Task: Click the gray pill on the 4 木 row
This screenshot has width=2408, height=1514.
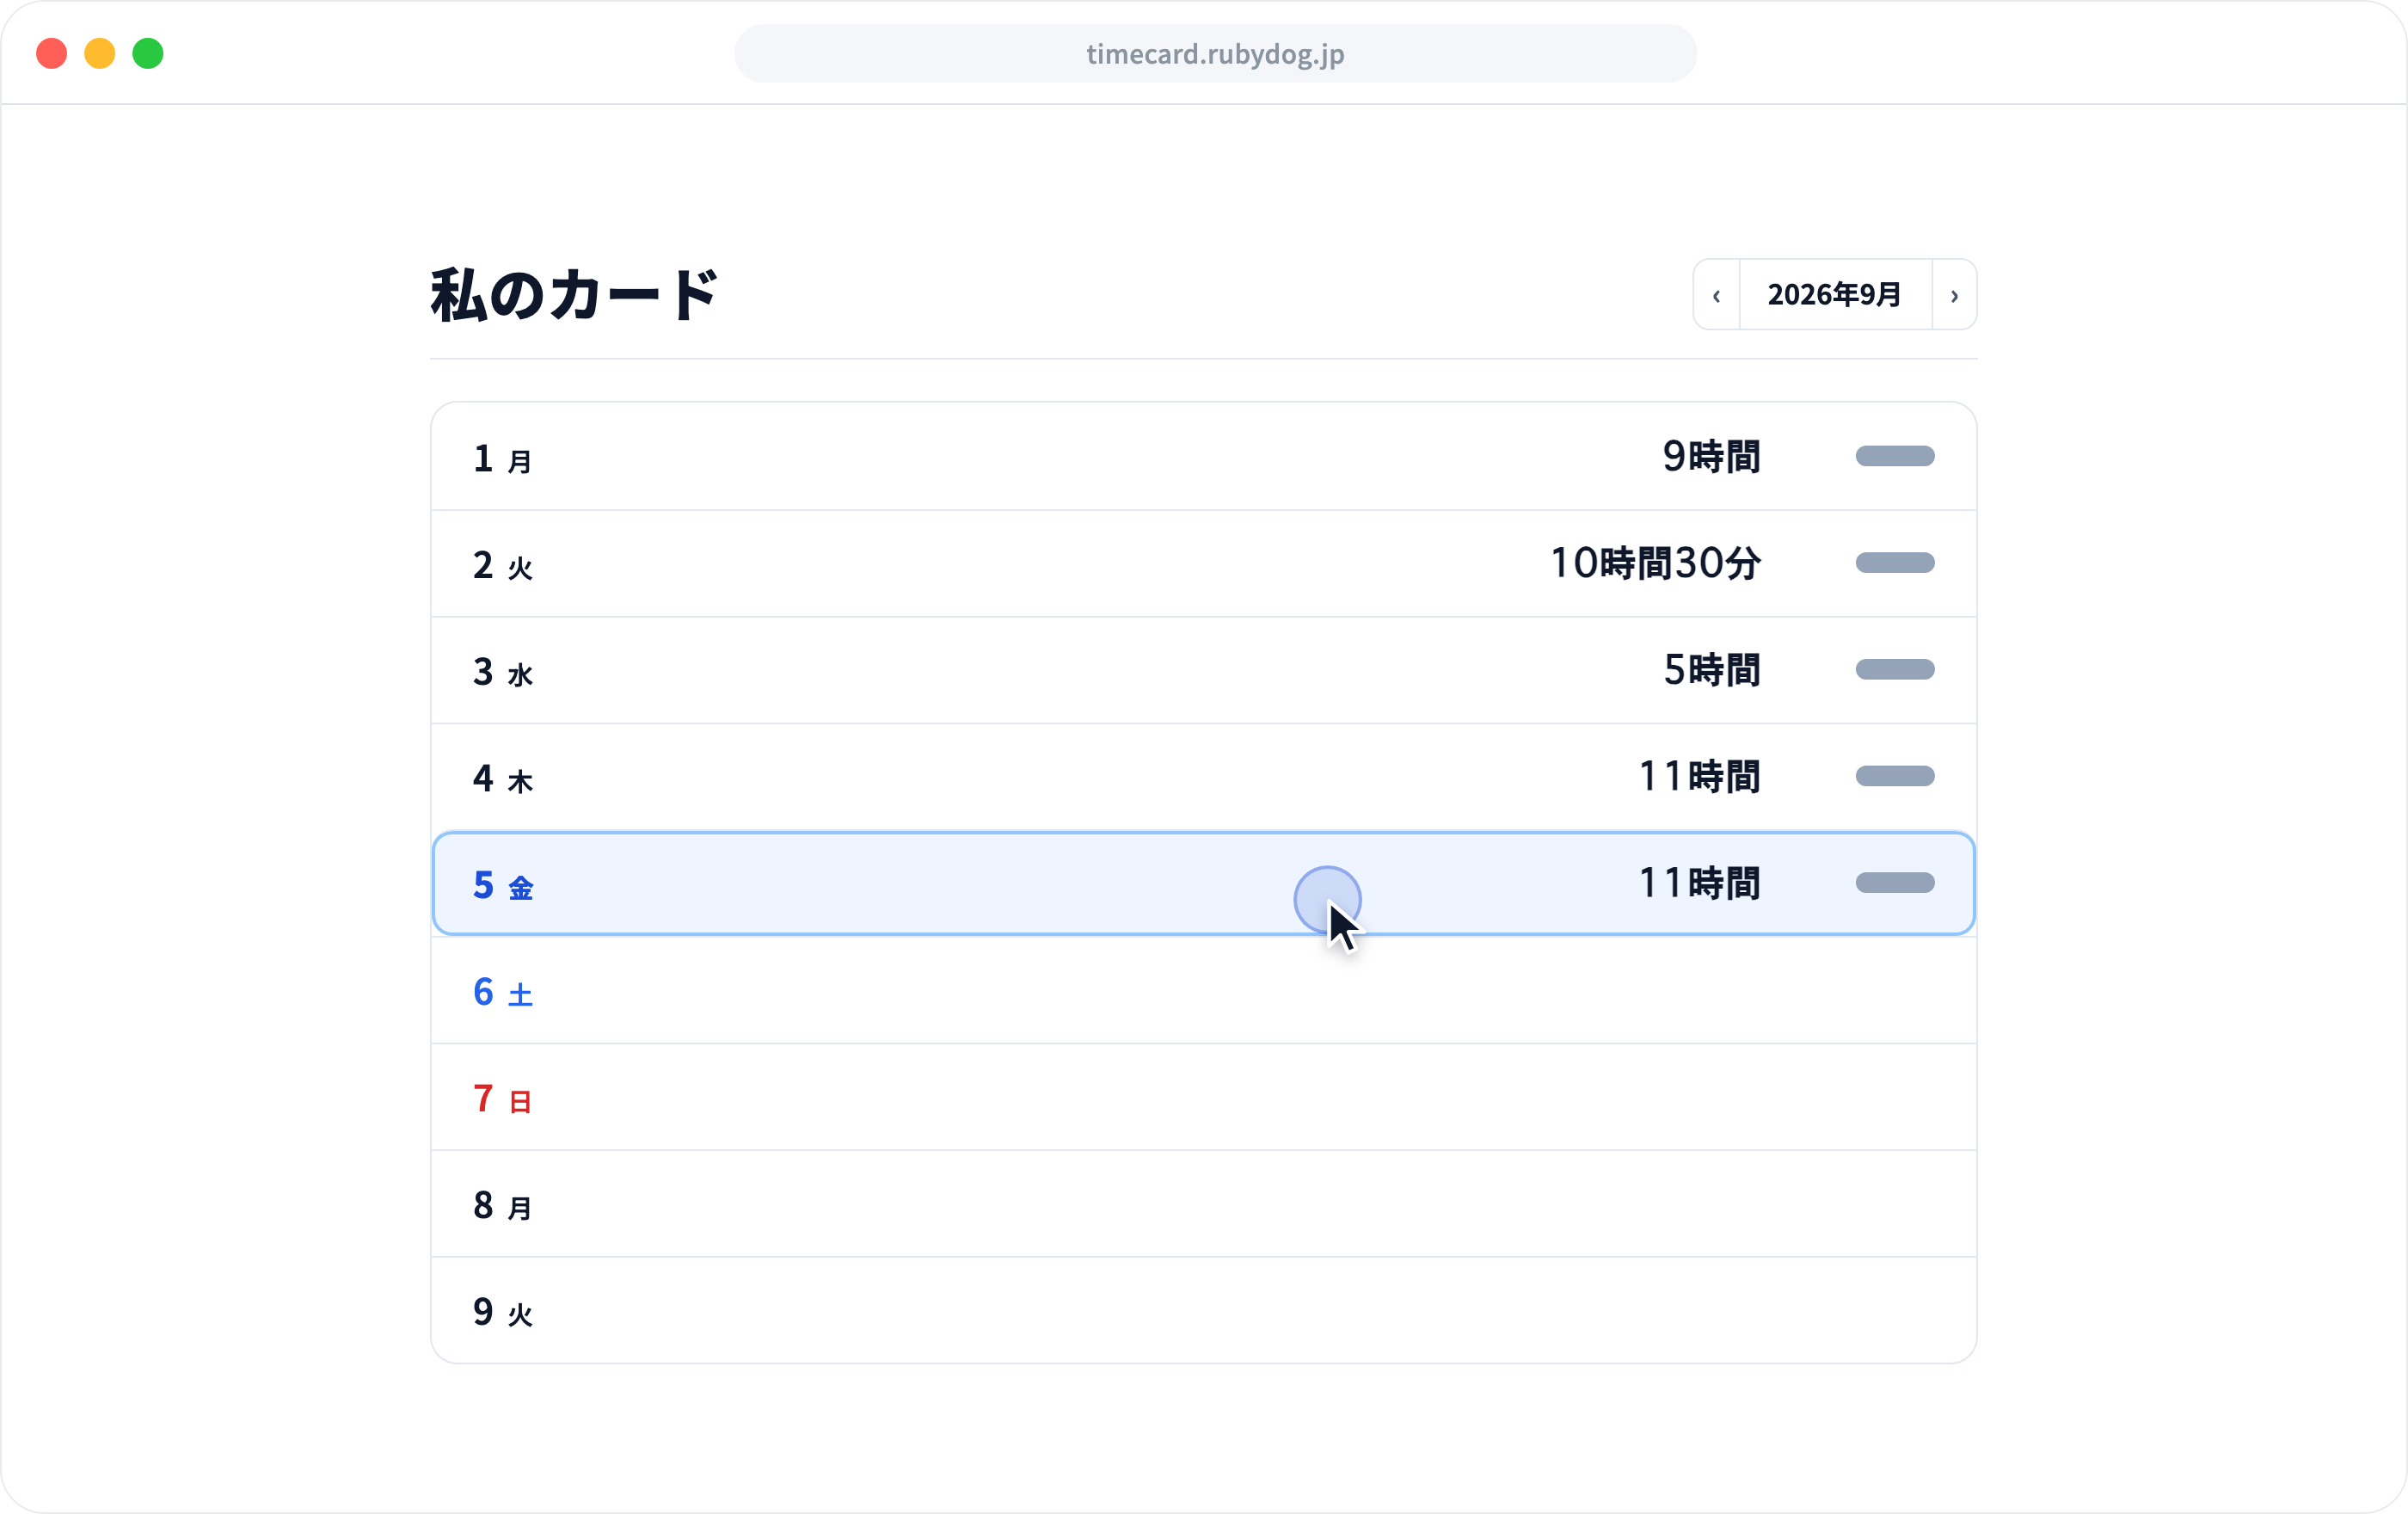Action: (1895, 776)
